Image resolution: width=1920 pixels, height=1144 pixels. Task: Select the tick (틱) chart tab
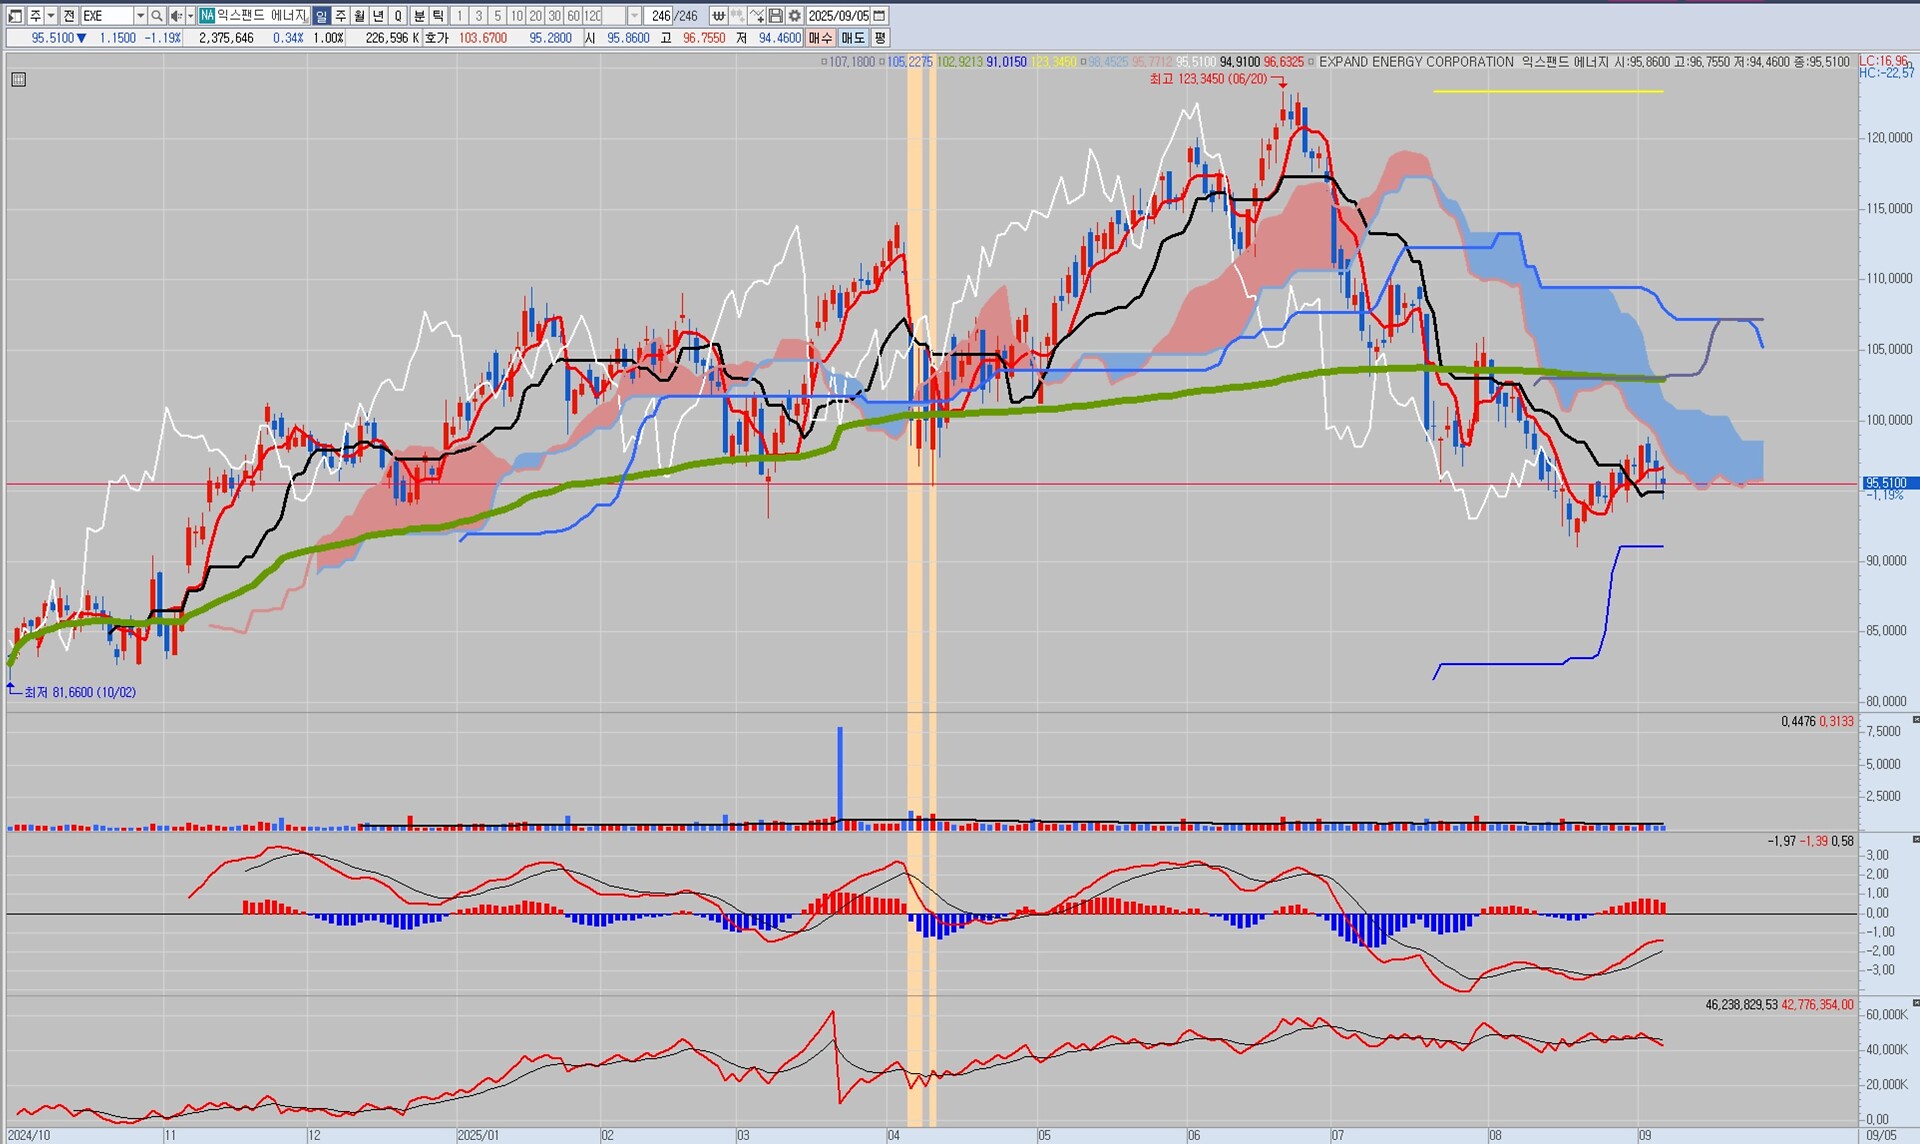(438, 16)
